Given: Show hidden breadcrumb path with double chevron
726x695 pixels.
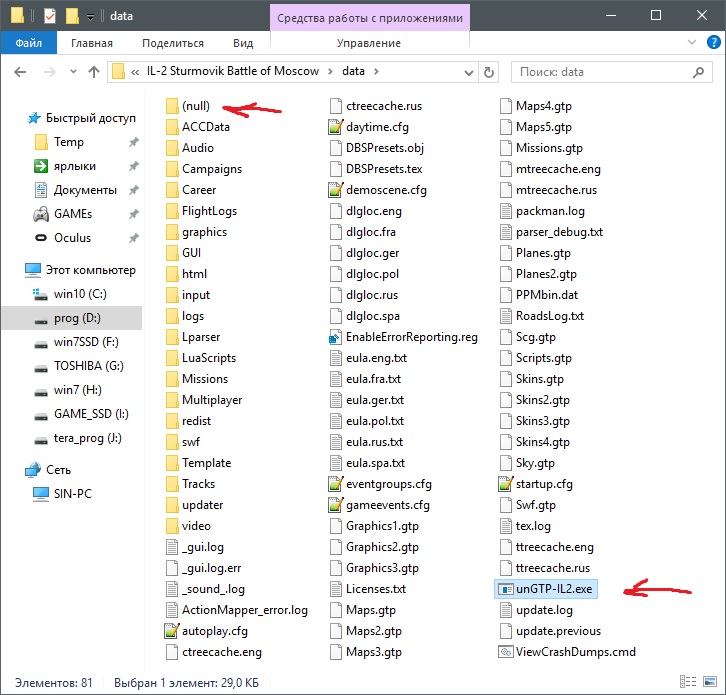Looking at the screenshot, I should (x=135, y=72).
